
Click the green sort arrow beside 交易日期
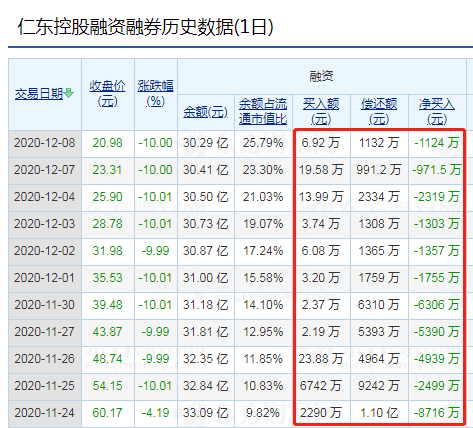click(68, 93)
